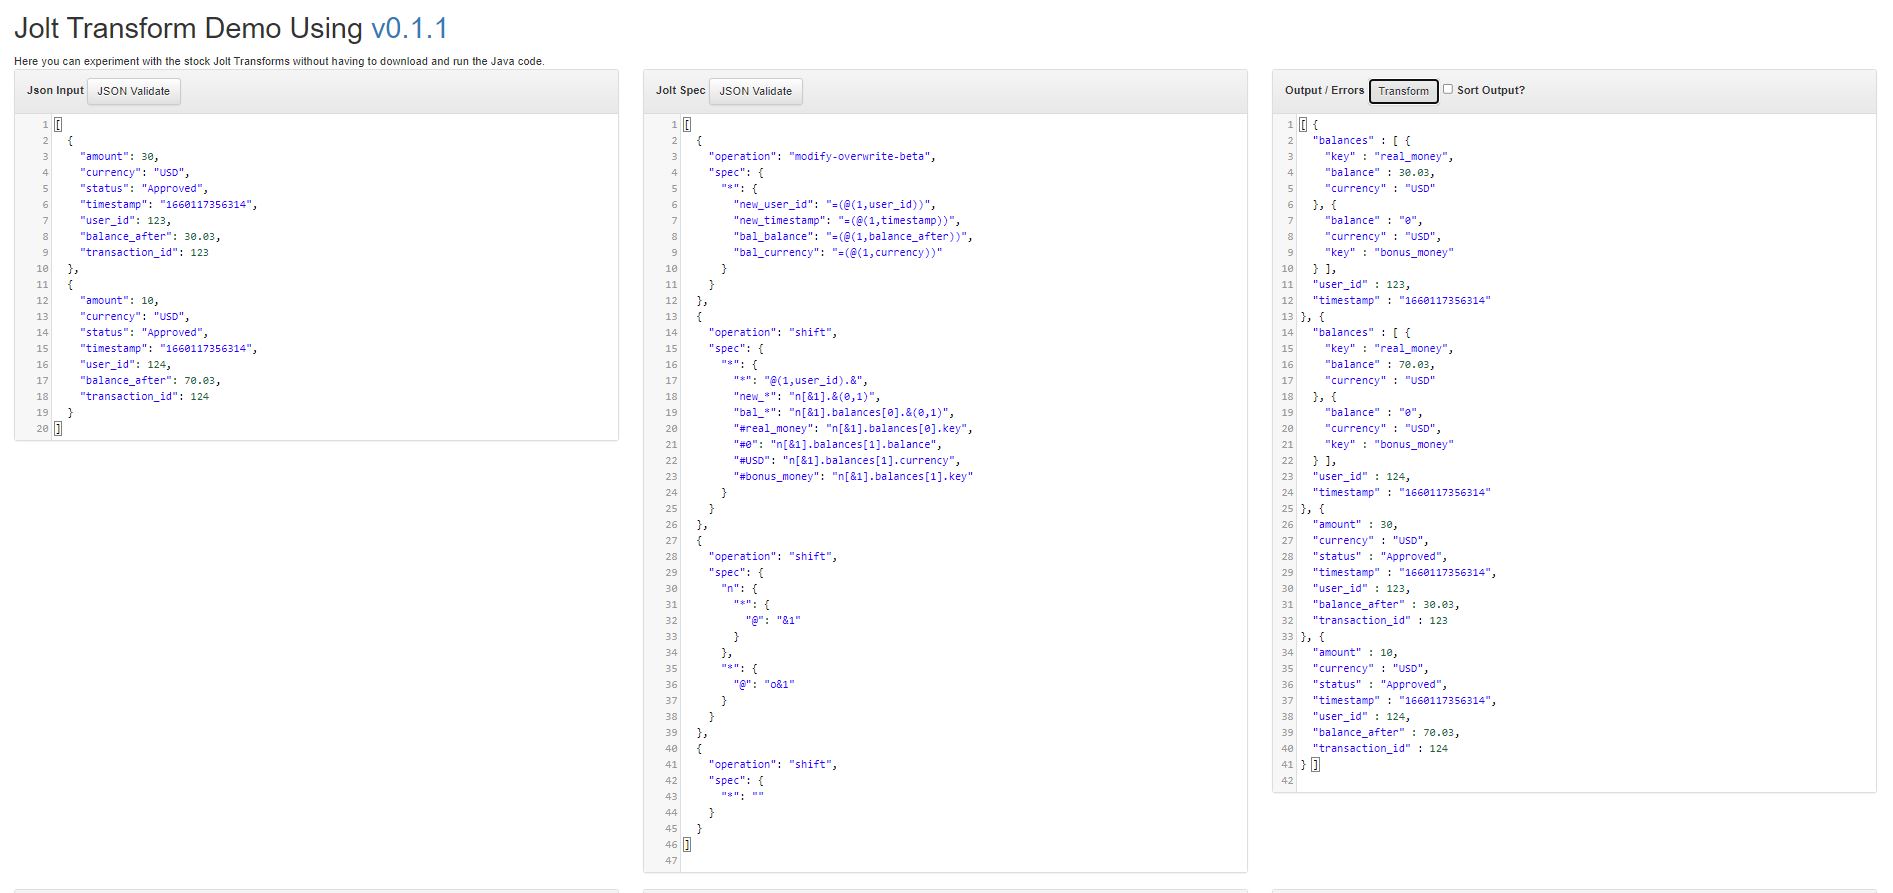
Task: Click "amount" : 30 in Output editor
Action: tap(1355, 524)
